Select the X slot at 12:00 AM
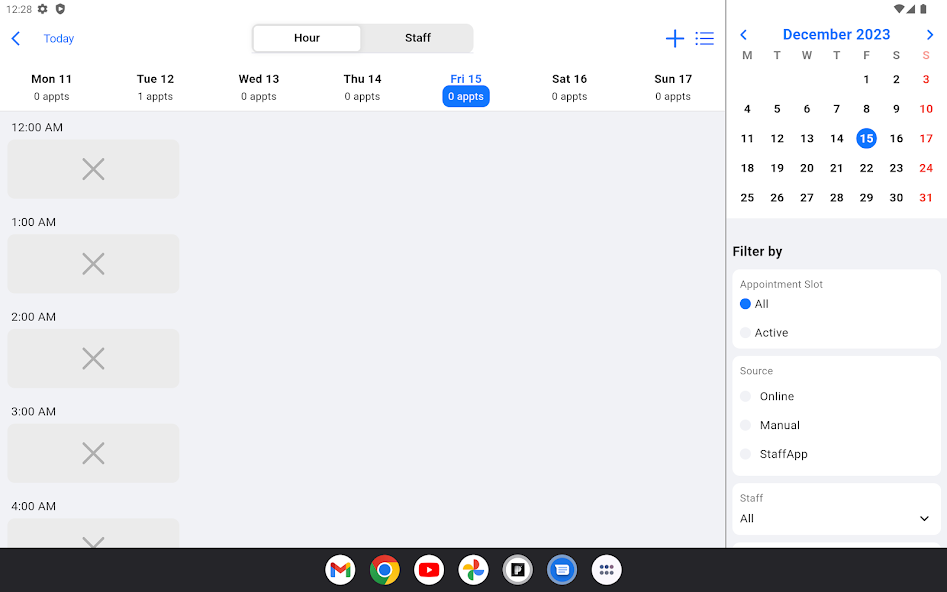 [93, 169]
